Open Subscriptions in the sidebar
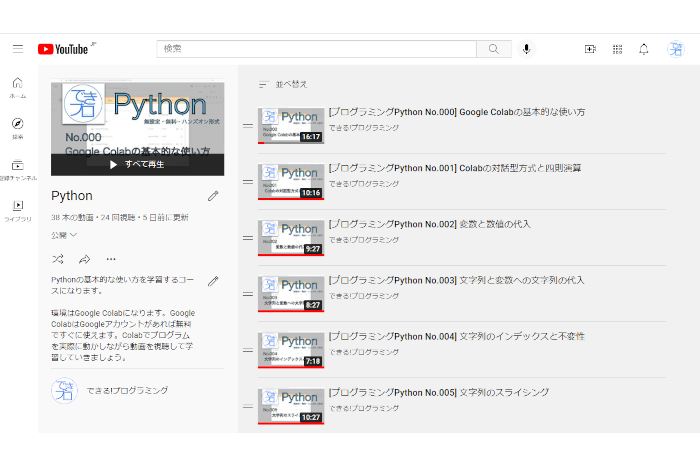 (x=18, y=170)
